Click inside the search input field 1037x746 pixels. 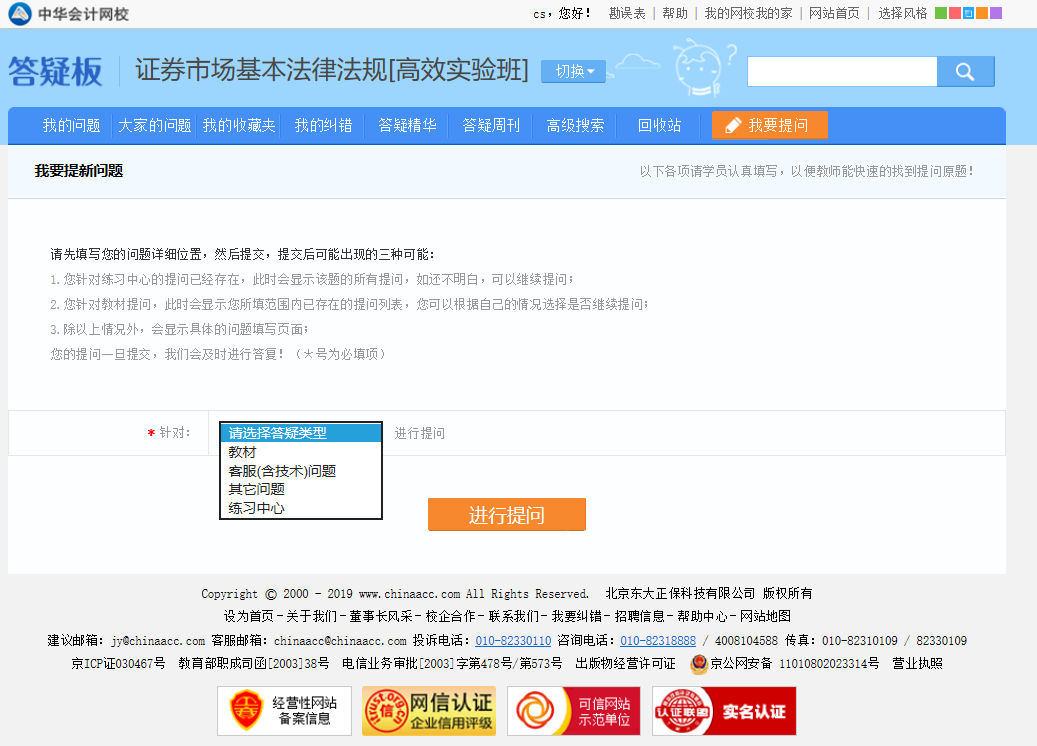coord(842,71)
